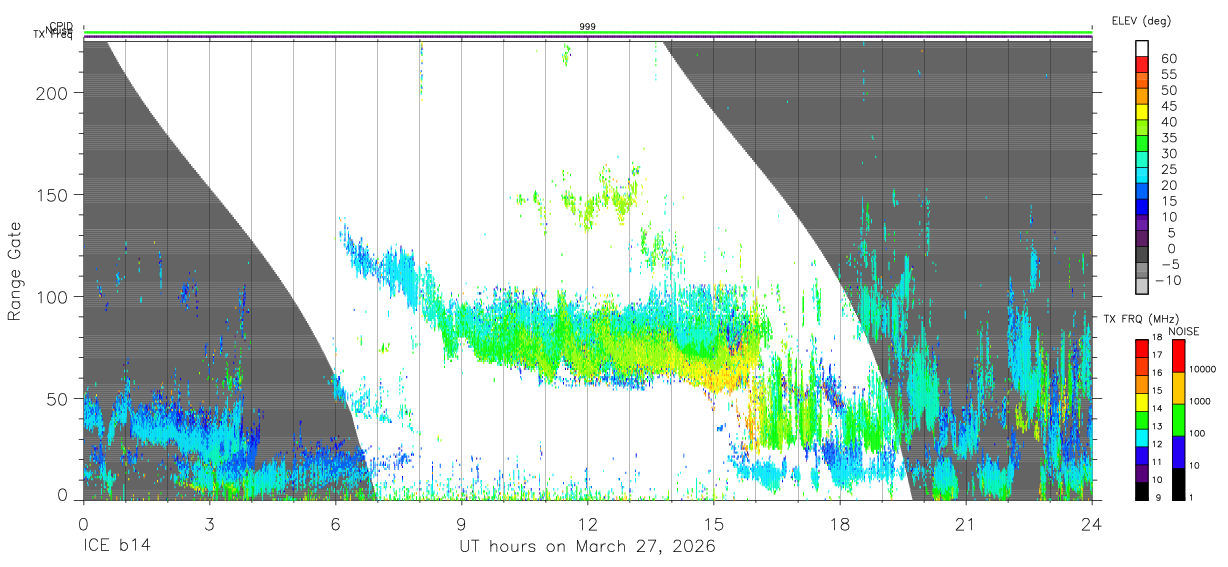The width and height of the screenshot is (1228, 567).
Task: Pick the black bottom segment of TX FRQ bar
Action: [x=1141, y=489]
